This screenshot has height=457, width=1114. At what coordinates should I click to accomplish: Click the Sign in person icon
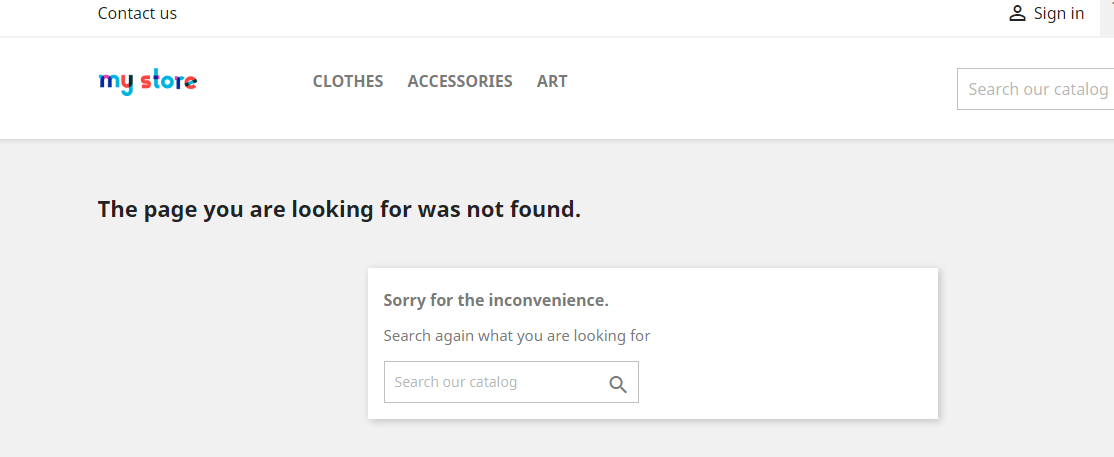point(1017,14)
